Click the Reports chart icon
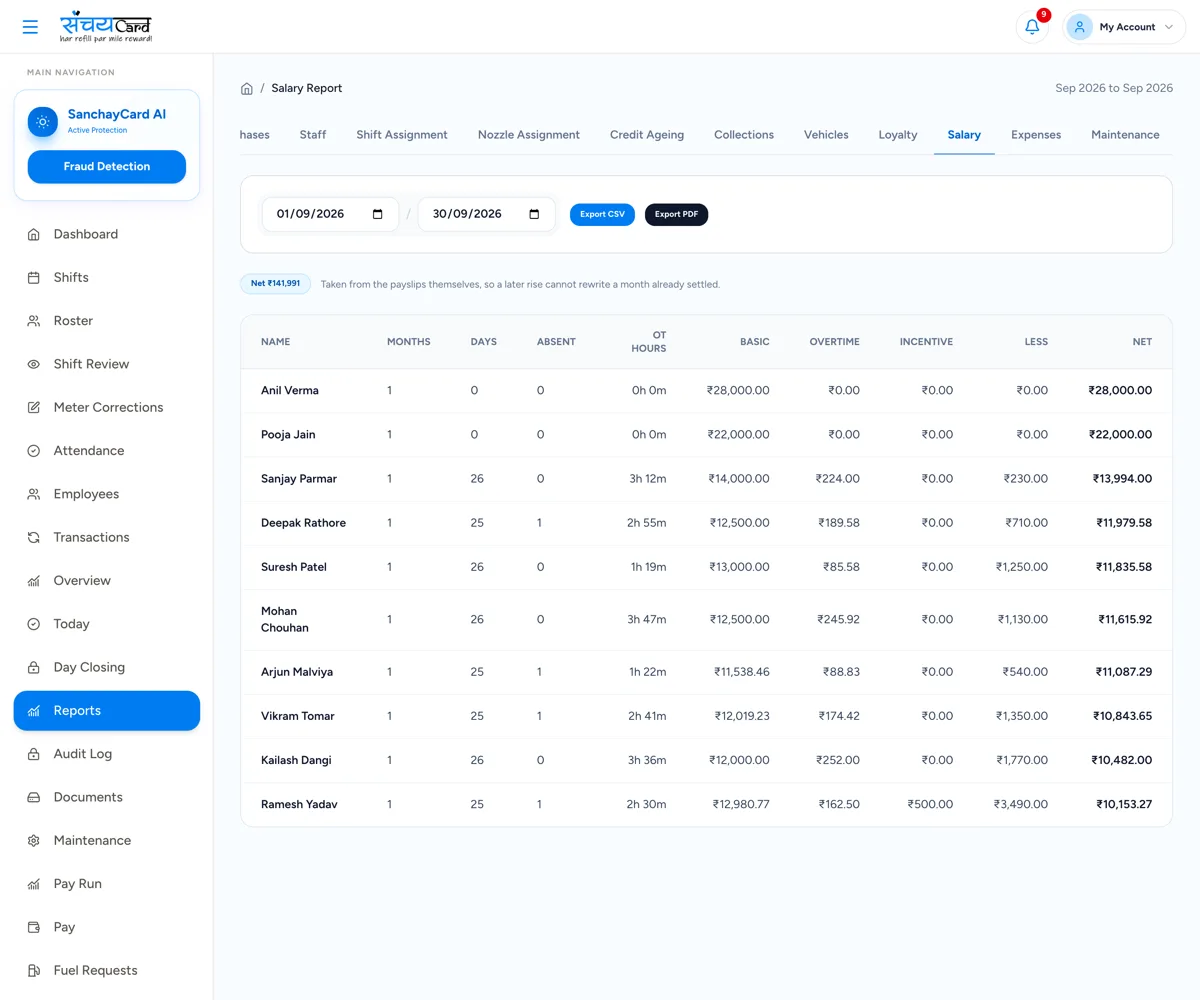1200x1000 pixels. pos(33,711)
